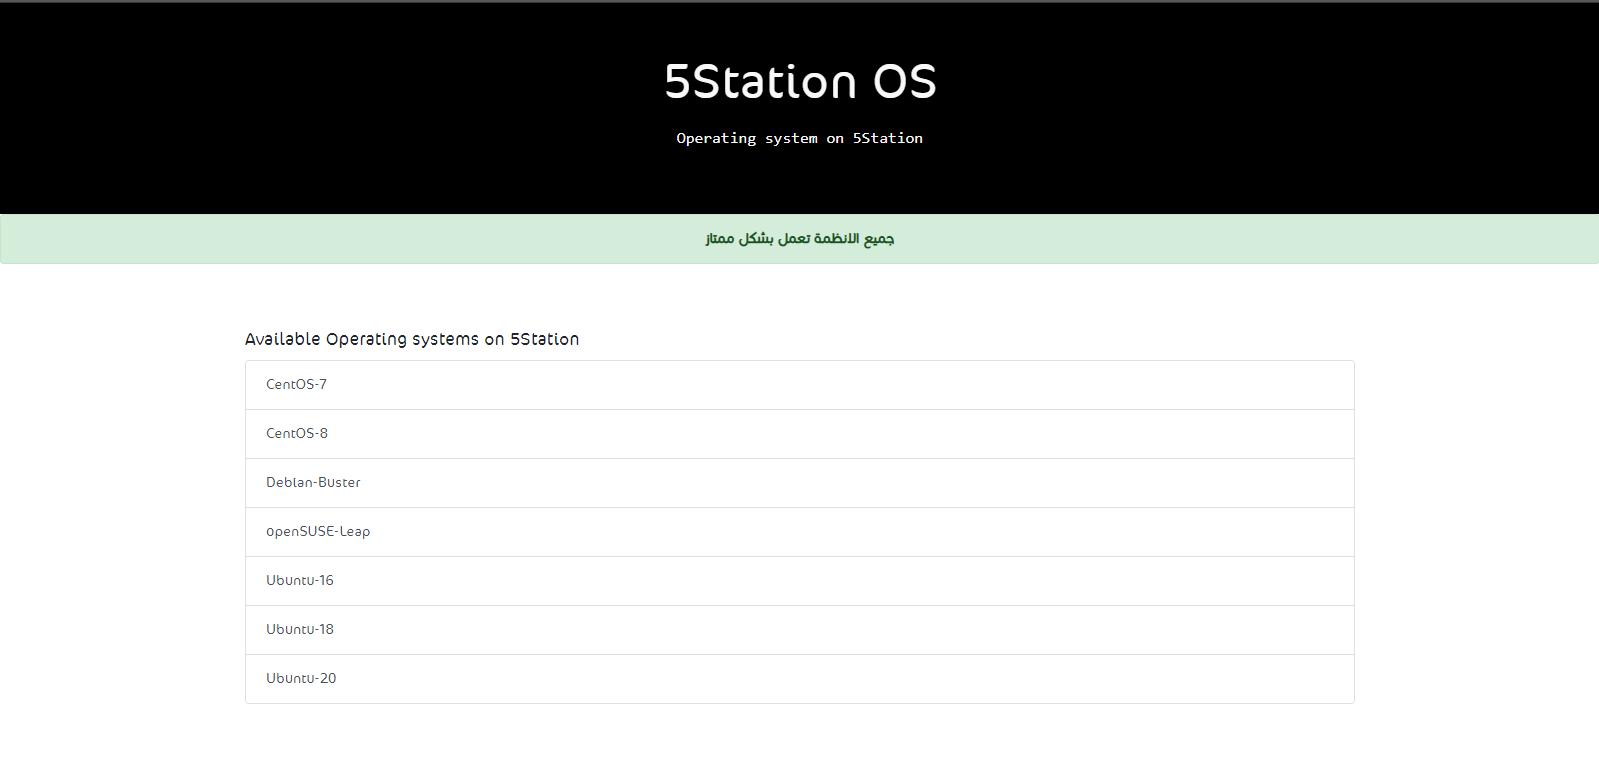Click the 5Station OS page title
Image resolution: width=1599 pixels, height=764 pixels.
(x=799, y=82)
